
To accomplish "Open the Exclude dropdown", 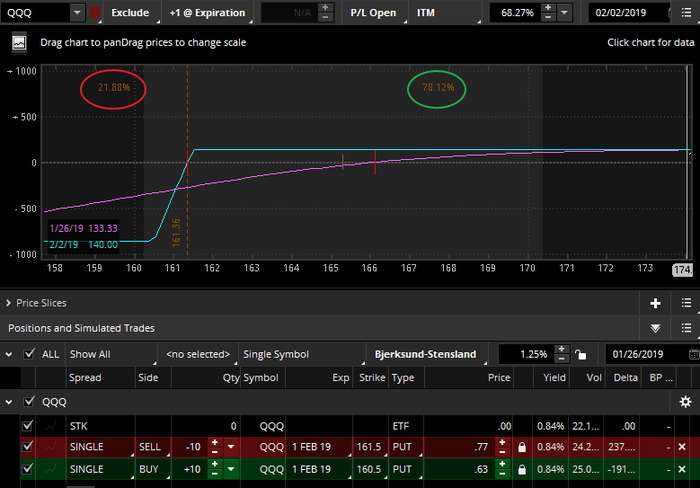I will [130, 13].
